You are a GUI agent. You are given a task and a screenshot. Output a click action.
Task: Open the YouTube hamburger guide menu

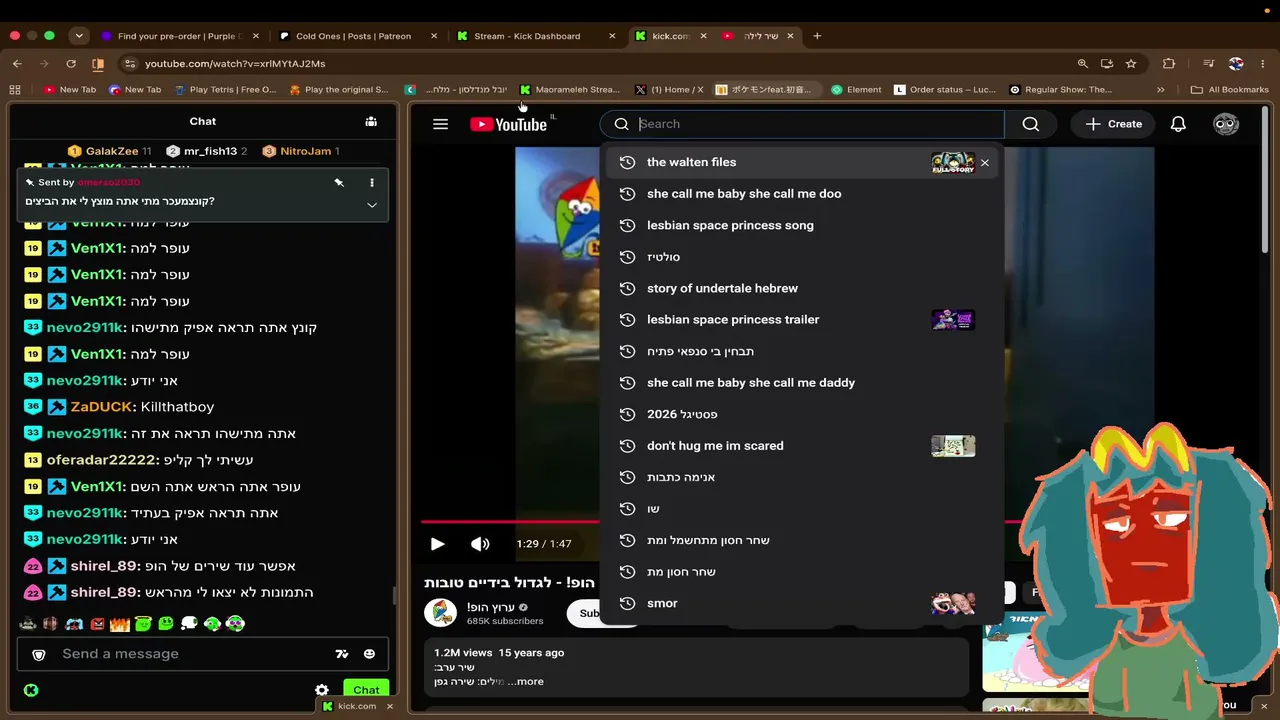click(440, 124)
